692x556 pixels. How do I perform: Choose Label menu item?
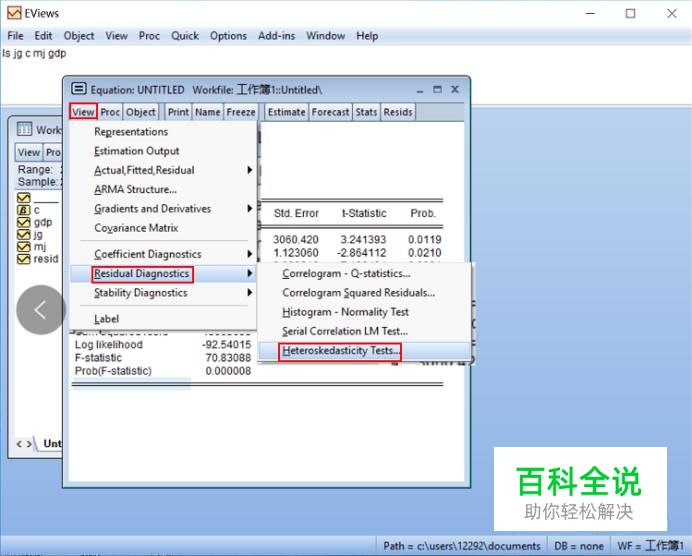coord(106,319)
